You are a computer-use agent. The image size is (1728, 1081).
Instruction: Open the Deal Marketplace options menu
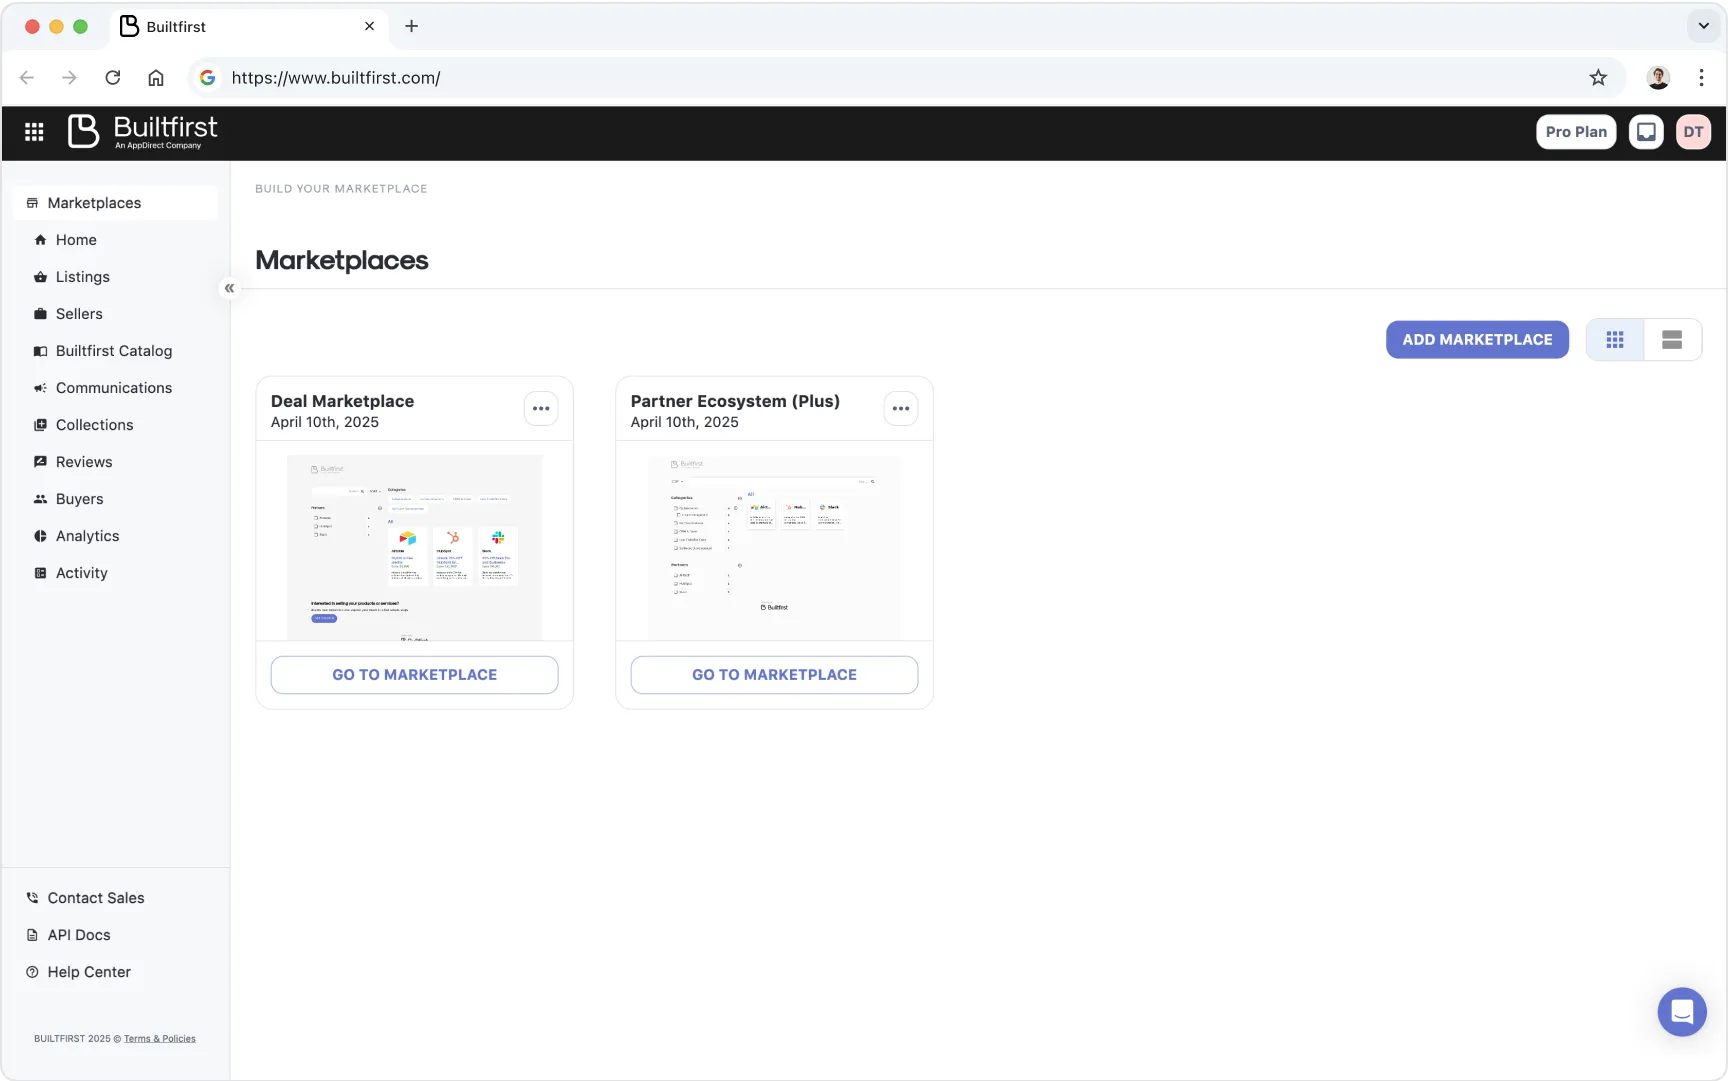[x=541, y=409]
